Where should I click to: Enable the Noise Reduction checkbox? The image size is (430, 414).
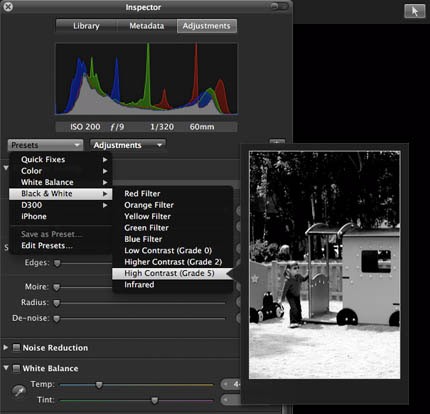pyautogui.click(x=16, y=348)
